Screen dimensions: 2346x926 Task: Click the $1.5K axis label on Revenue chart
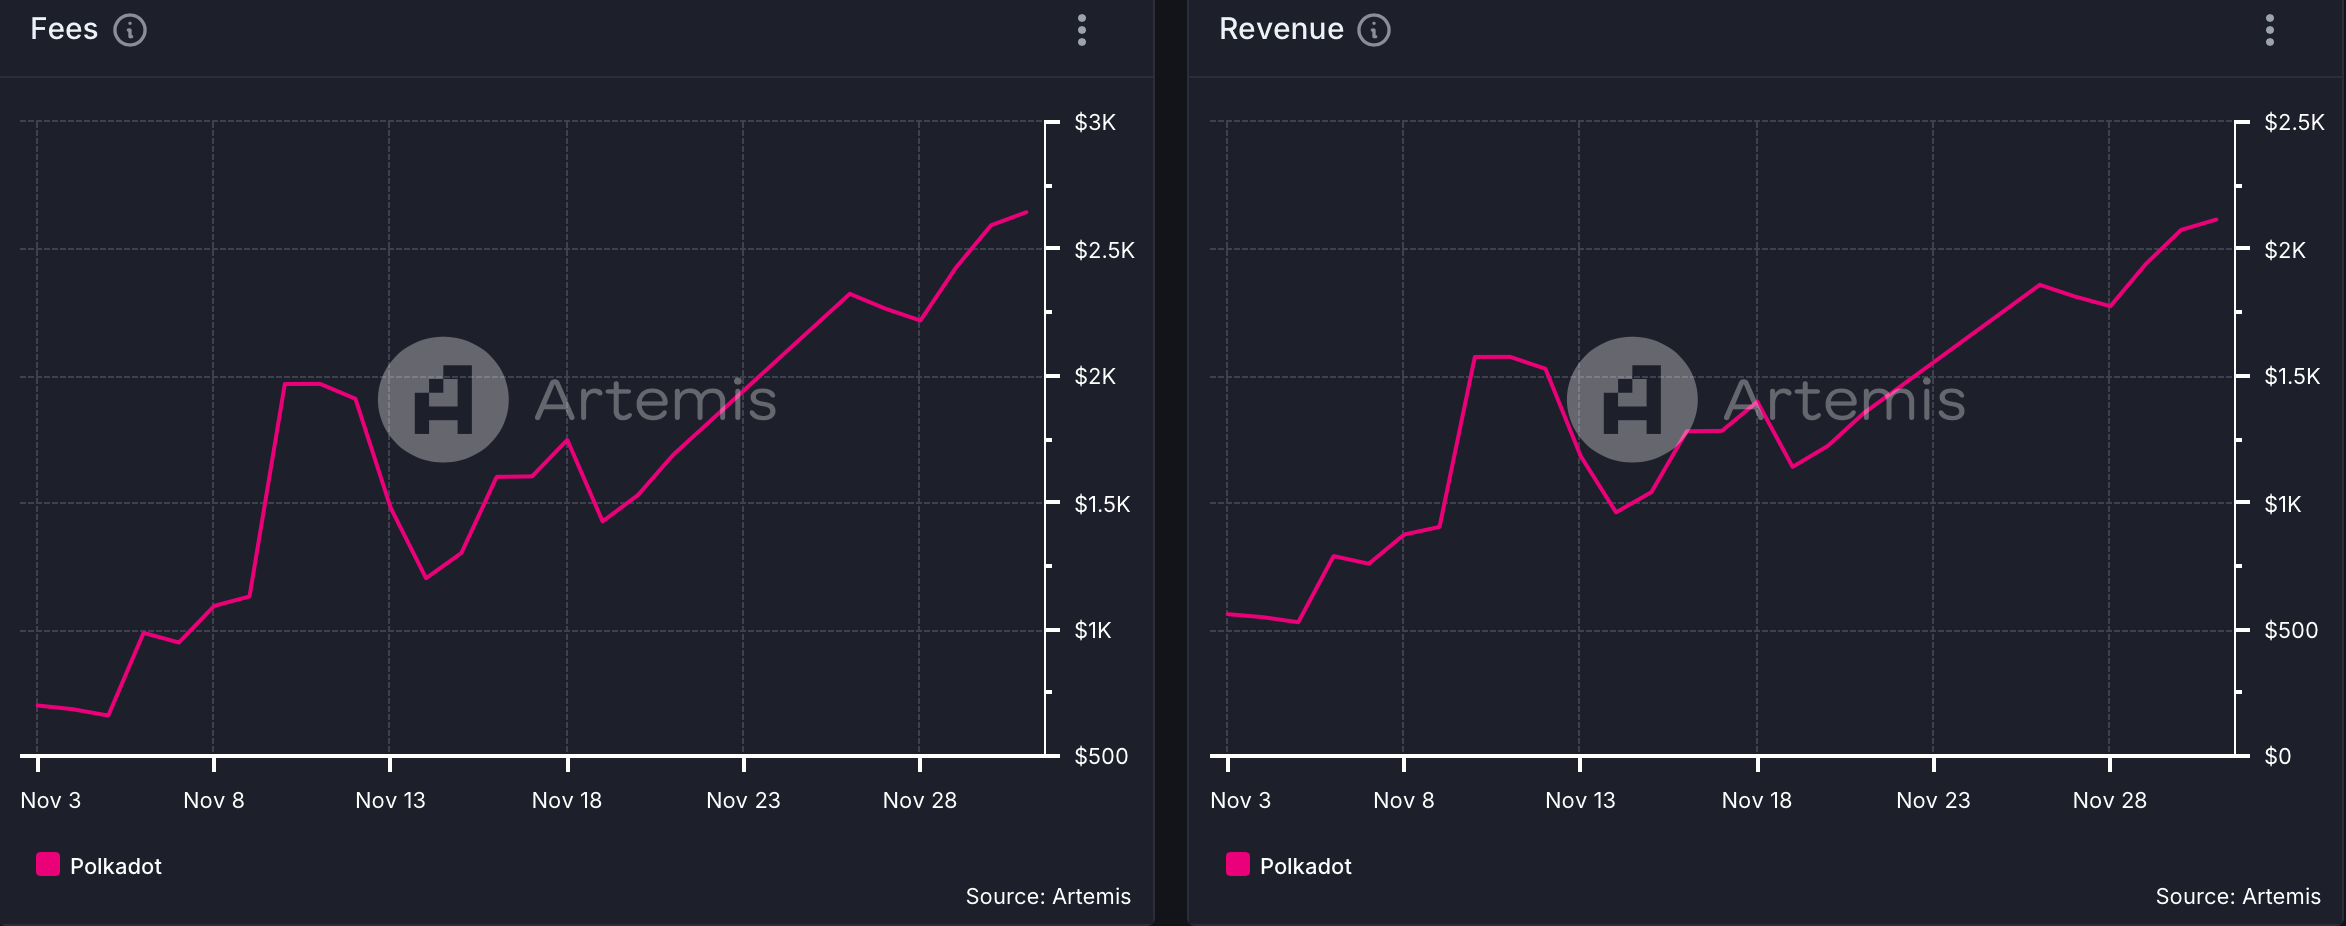pyautogui.click(x=2293, y=376)
